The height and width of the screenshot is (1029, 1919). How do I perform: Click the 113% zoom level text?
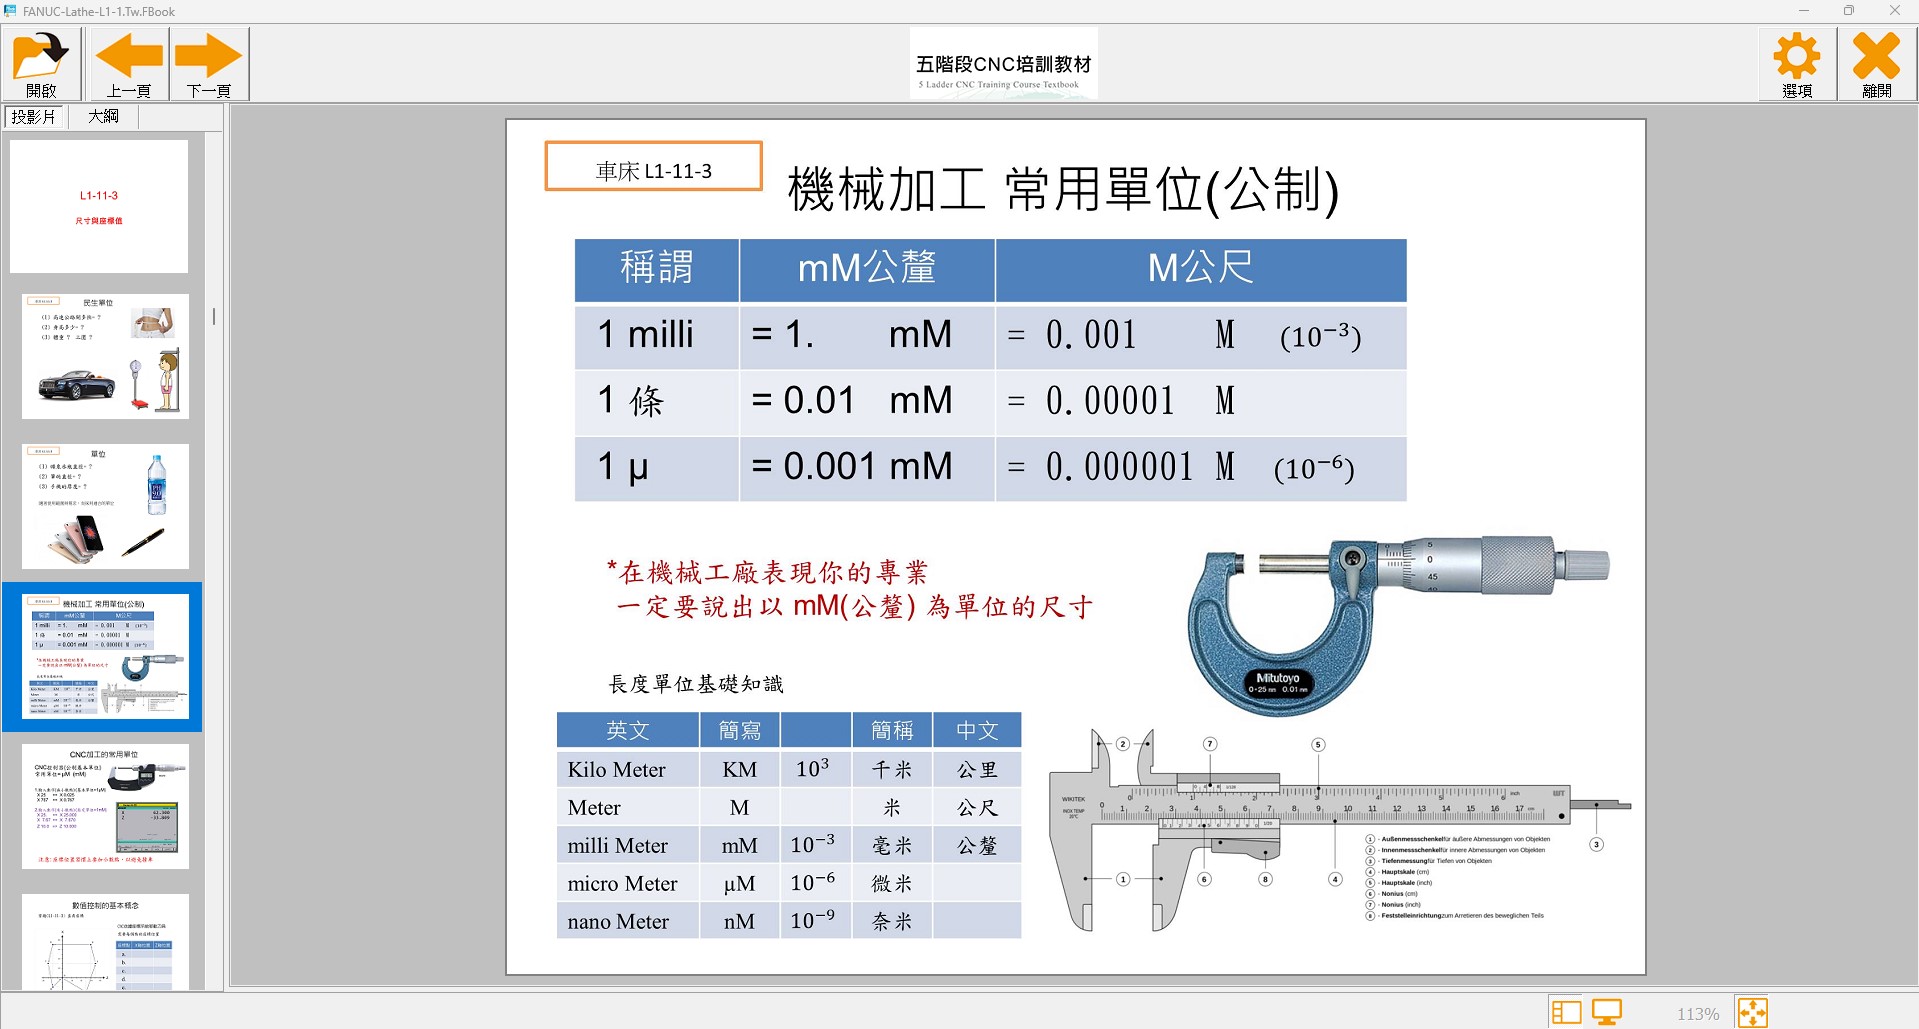point(1698,1013)
